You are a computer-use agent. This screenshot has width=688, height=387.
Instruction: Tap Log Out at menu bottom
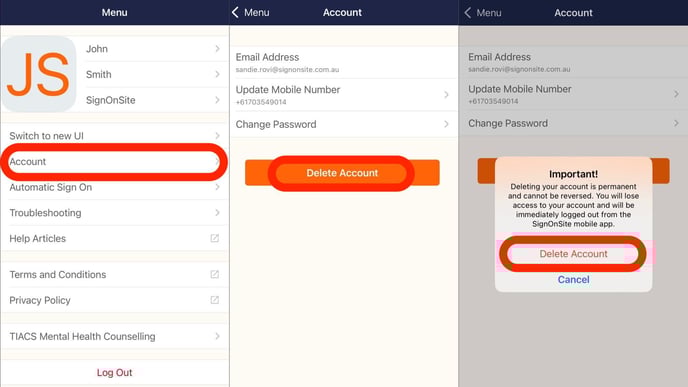pyautogui.click(x=115, y=373)
